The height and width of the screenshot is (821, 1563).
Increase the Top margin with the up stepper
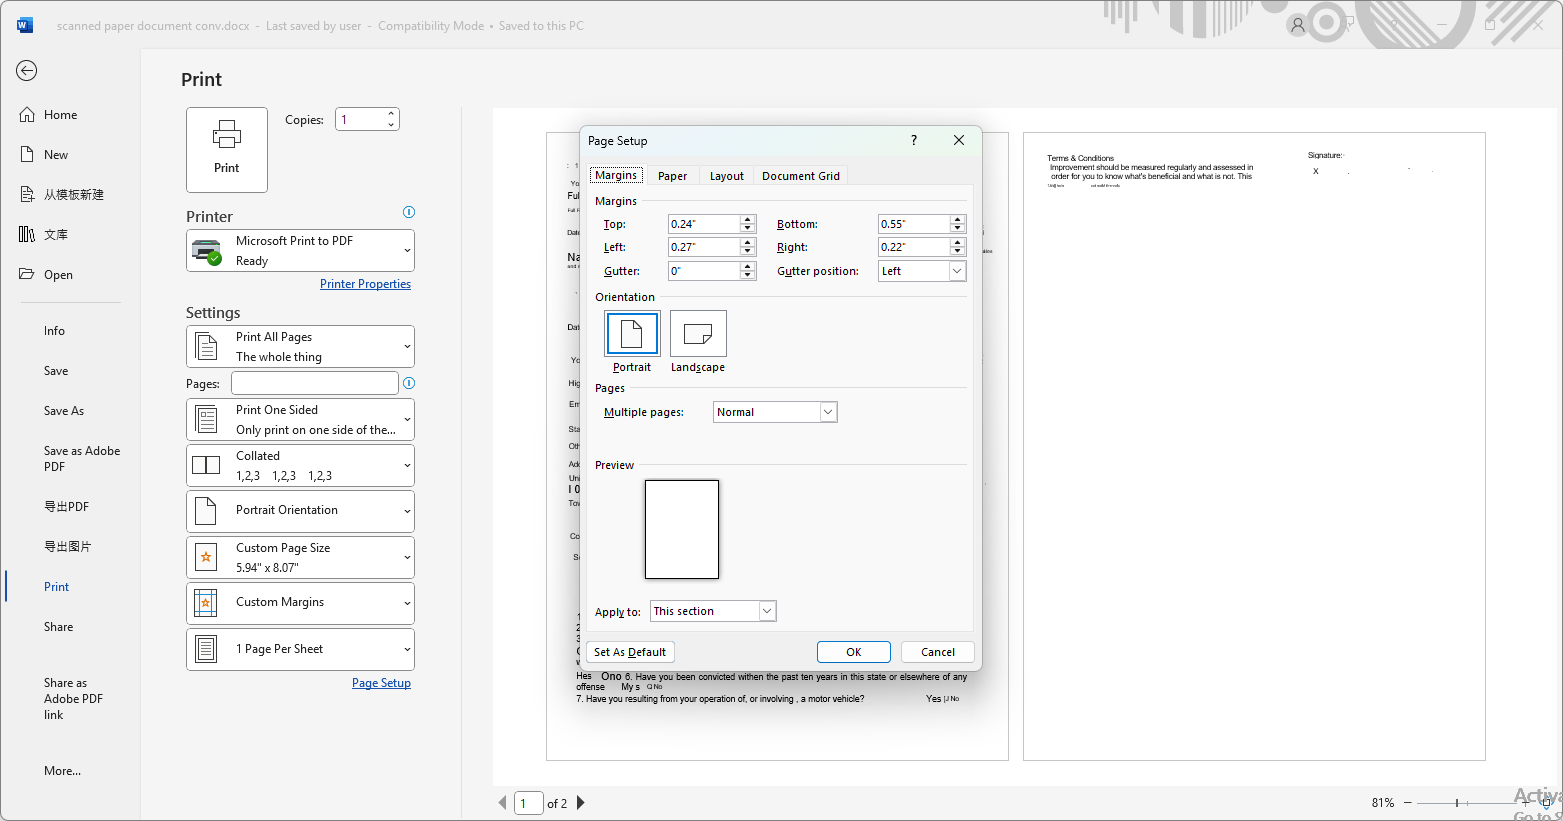pos(747,219)
